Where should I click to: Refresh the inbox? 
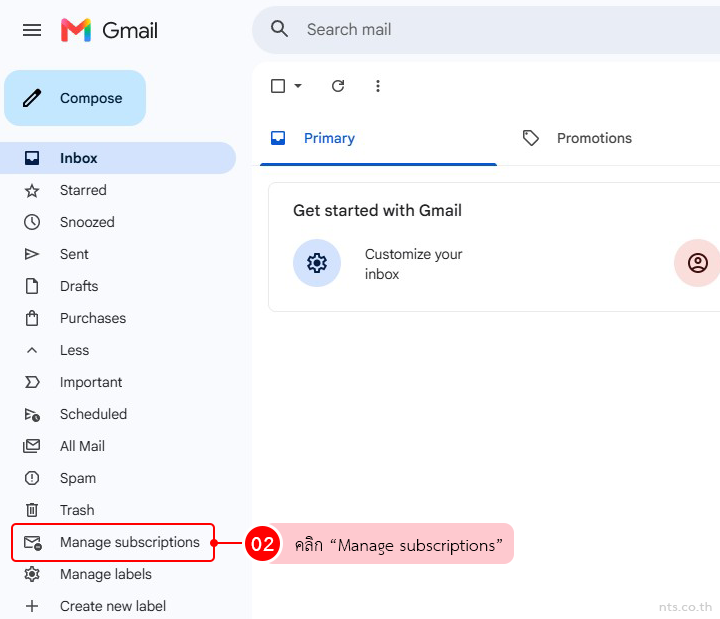click(x=338, y=86)
